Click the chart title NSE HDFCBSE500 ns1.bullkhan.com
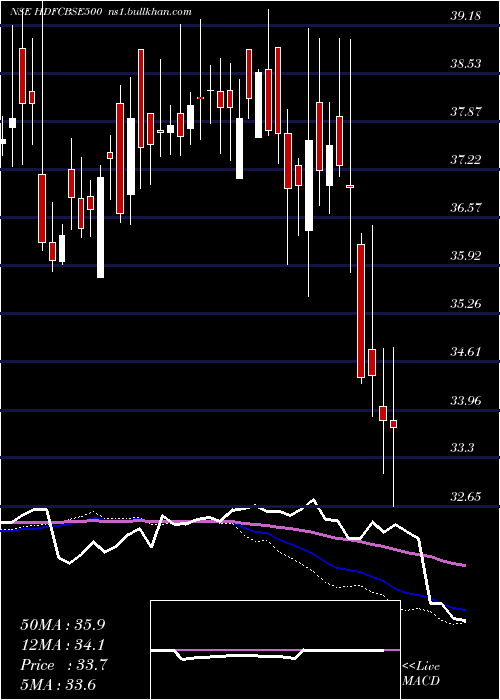 (101, 11)
